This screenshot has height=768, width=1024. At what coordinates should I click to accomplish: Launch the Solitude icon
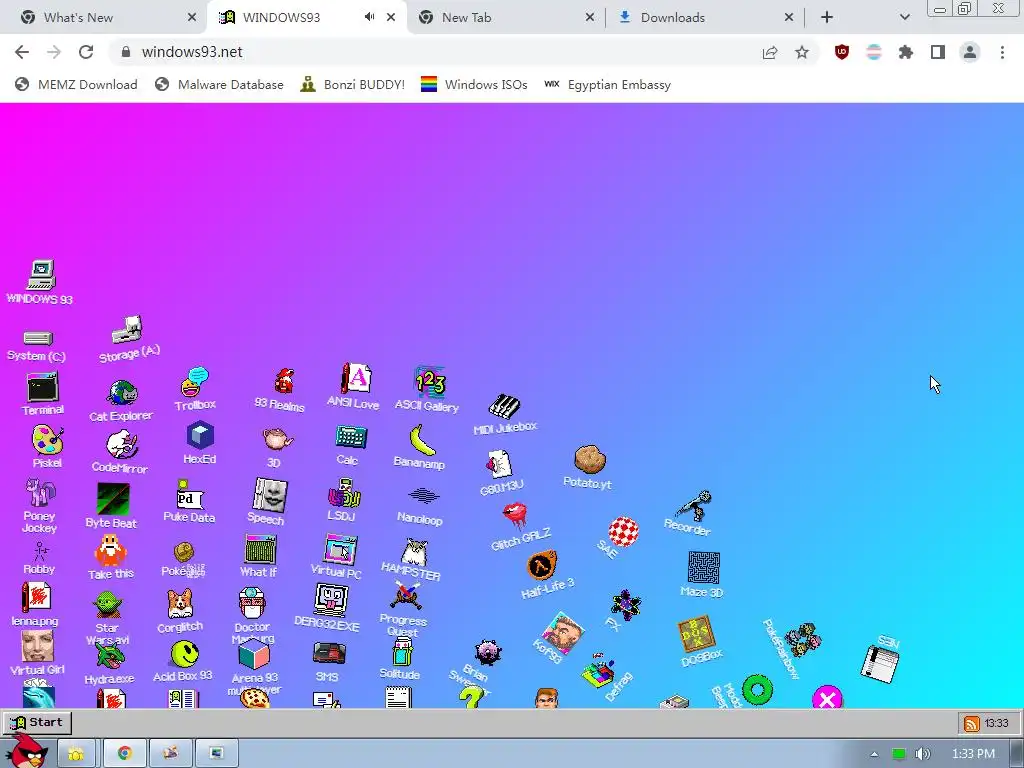click(x=402, y=652)
